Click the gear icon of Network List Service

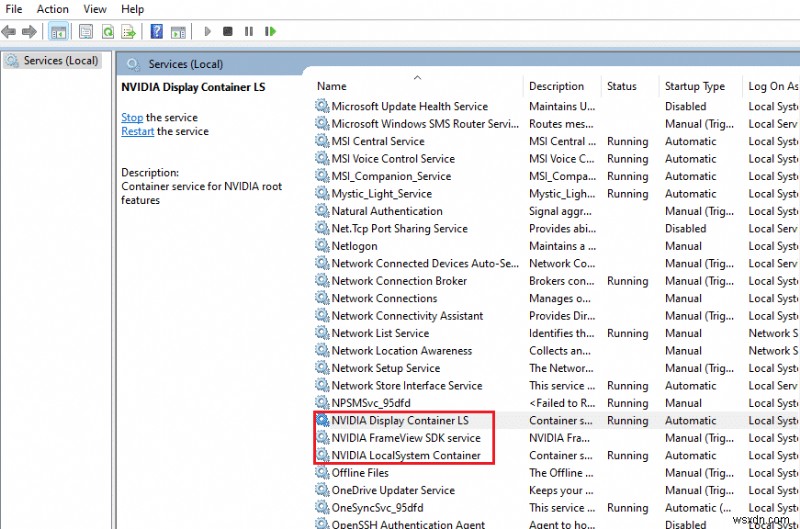(x=322, y=333)
